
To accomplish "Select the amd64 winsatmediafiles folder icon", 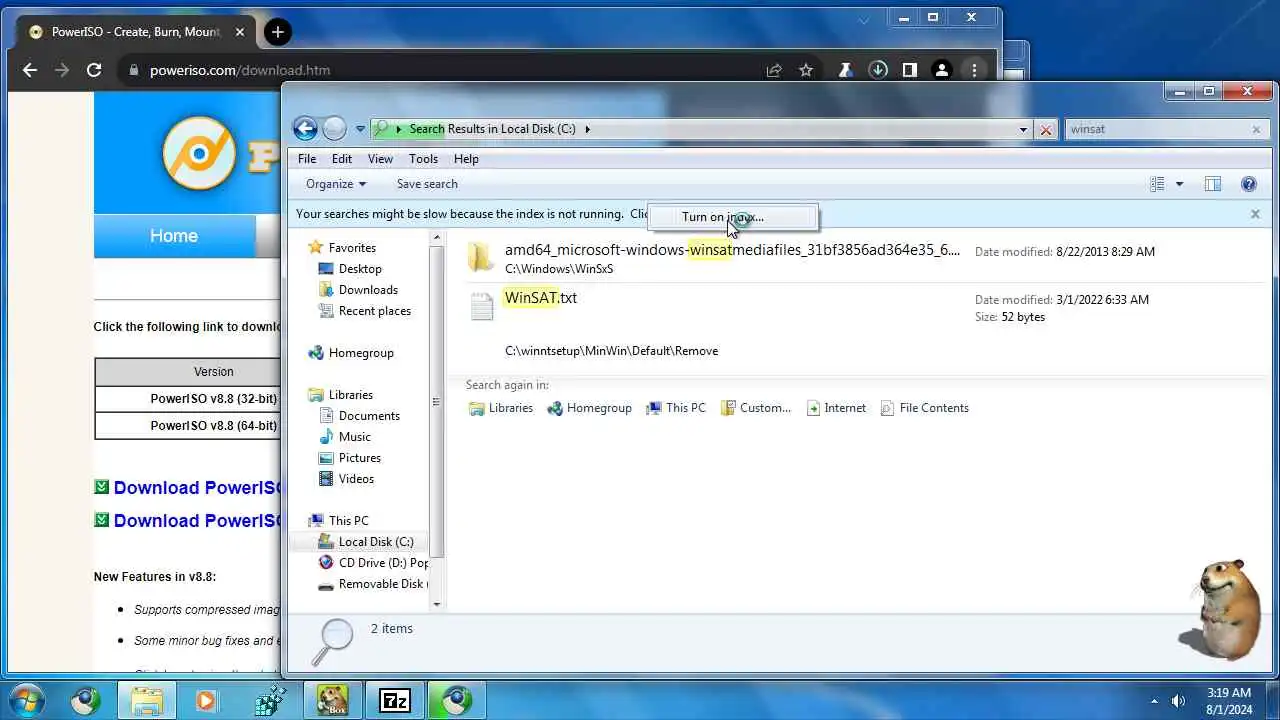I will pos(481,257).
